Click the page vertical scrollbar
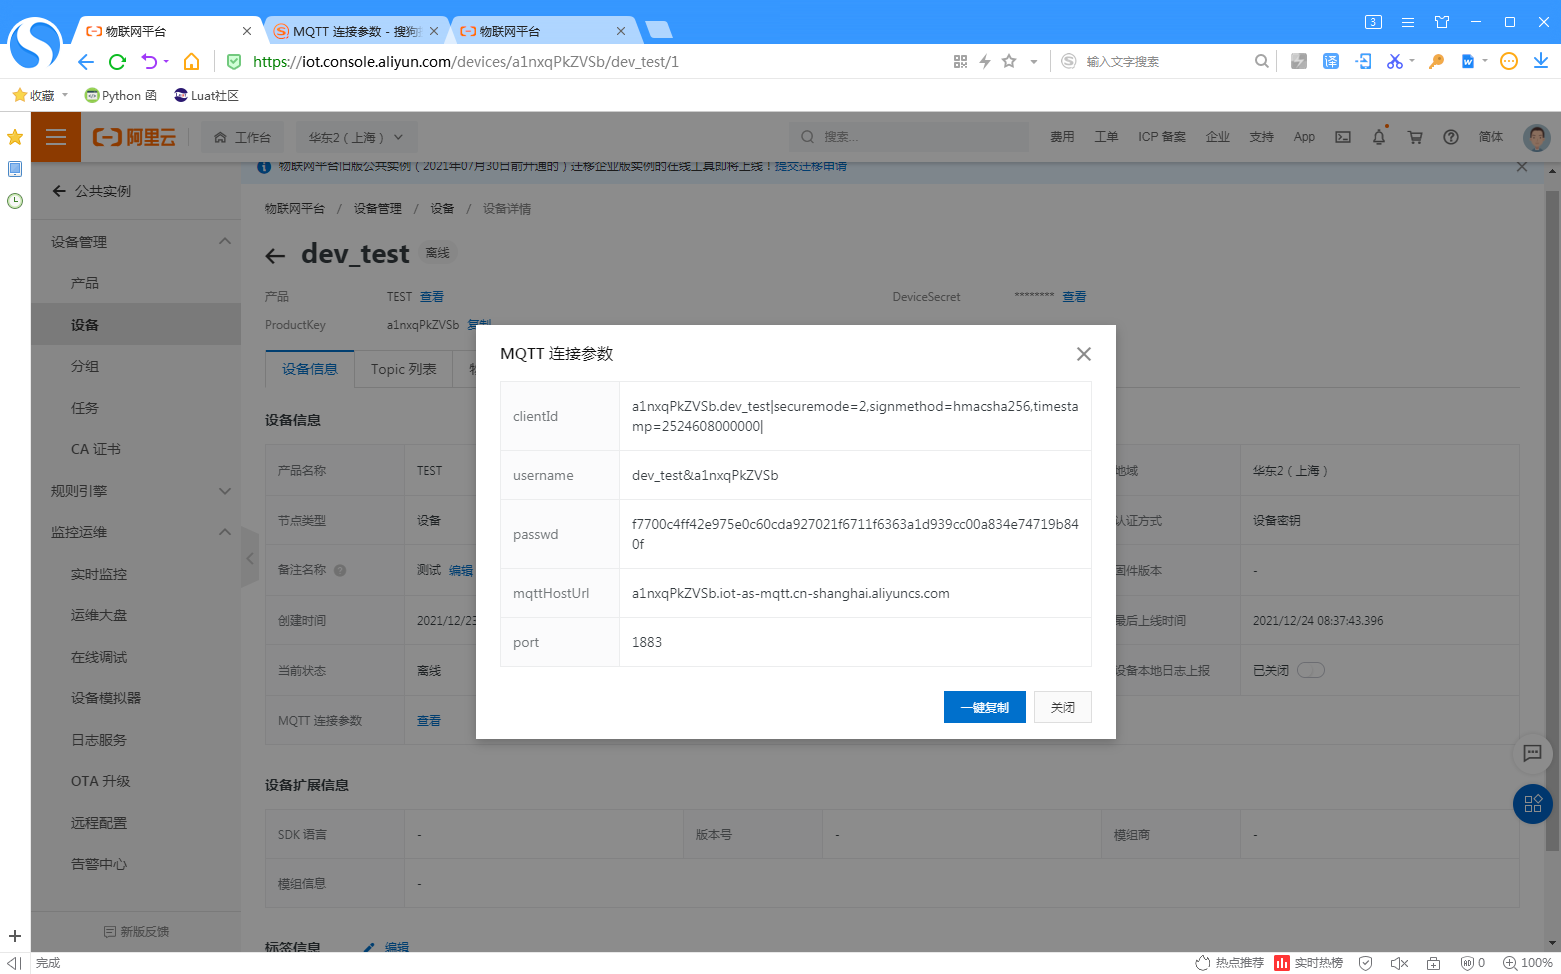 [1552, 520]
